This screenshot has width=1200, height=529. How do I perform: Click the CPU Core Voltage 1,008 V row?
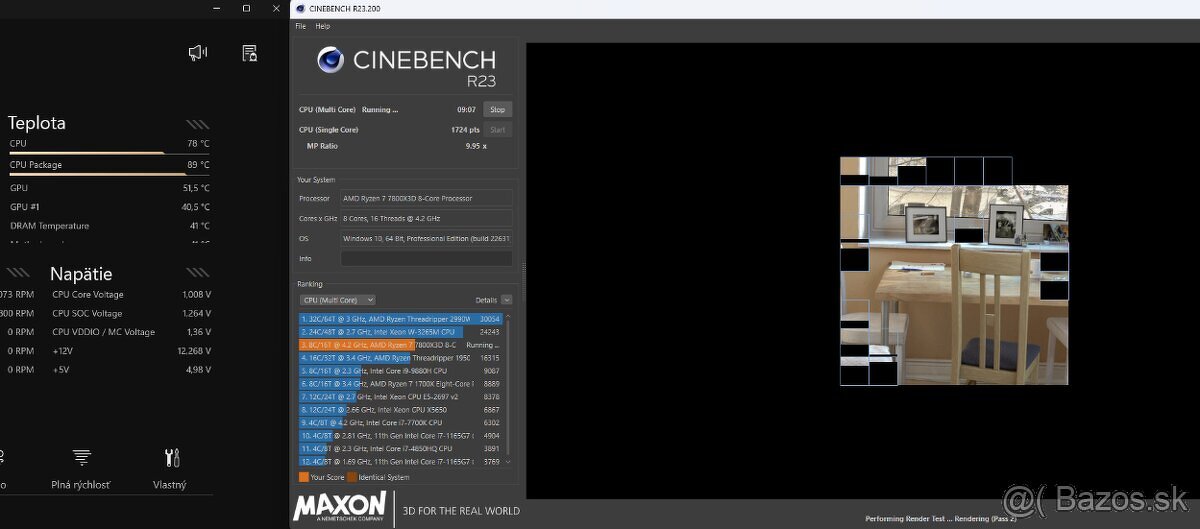coord(131,294)
